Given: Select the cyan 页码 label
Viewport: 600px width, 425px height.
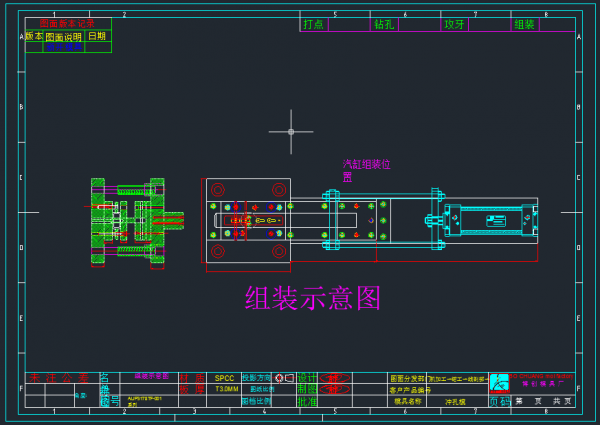Looking at the screenshot, I should pyautogui.click(x=500, y=402).
